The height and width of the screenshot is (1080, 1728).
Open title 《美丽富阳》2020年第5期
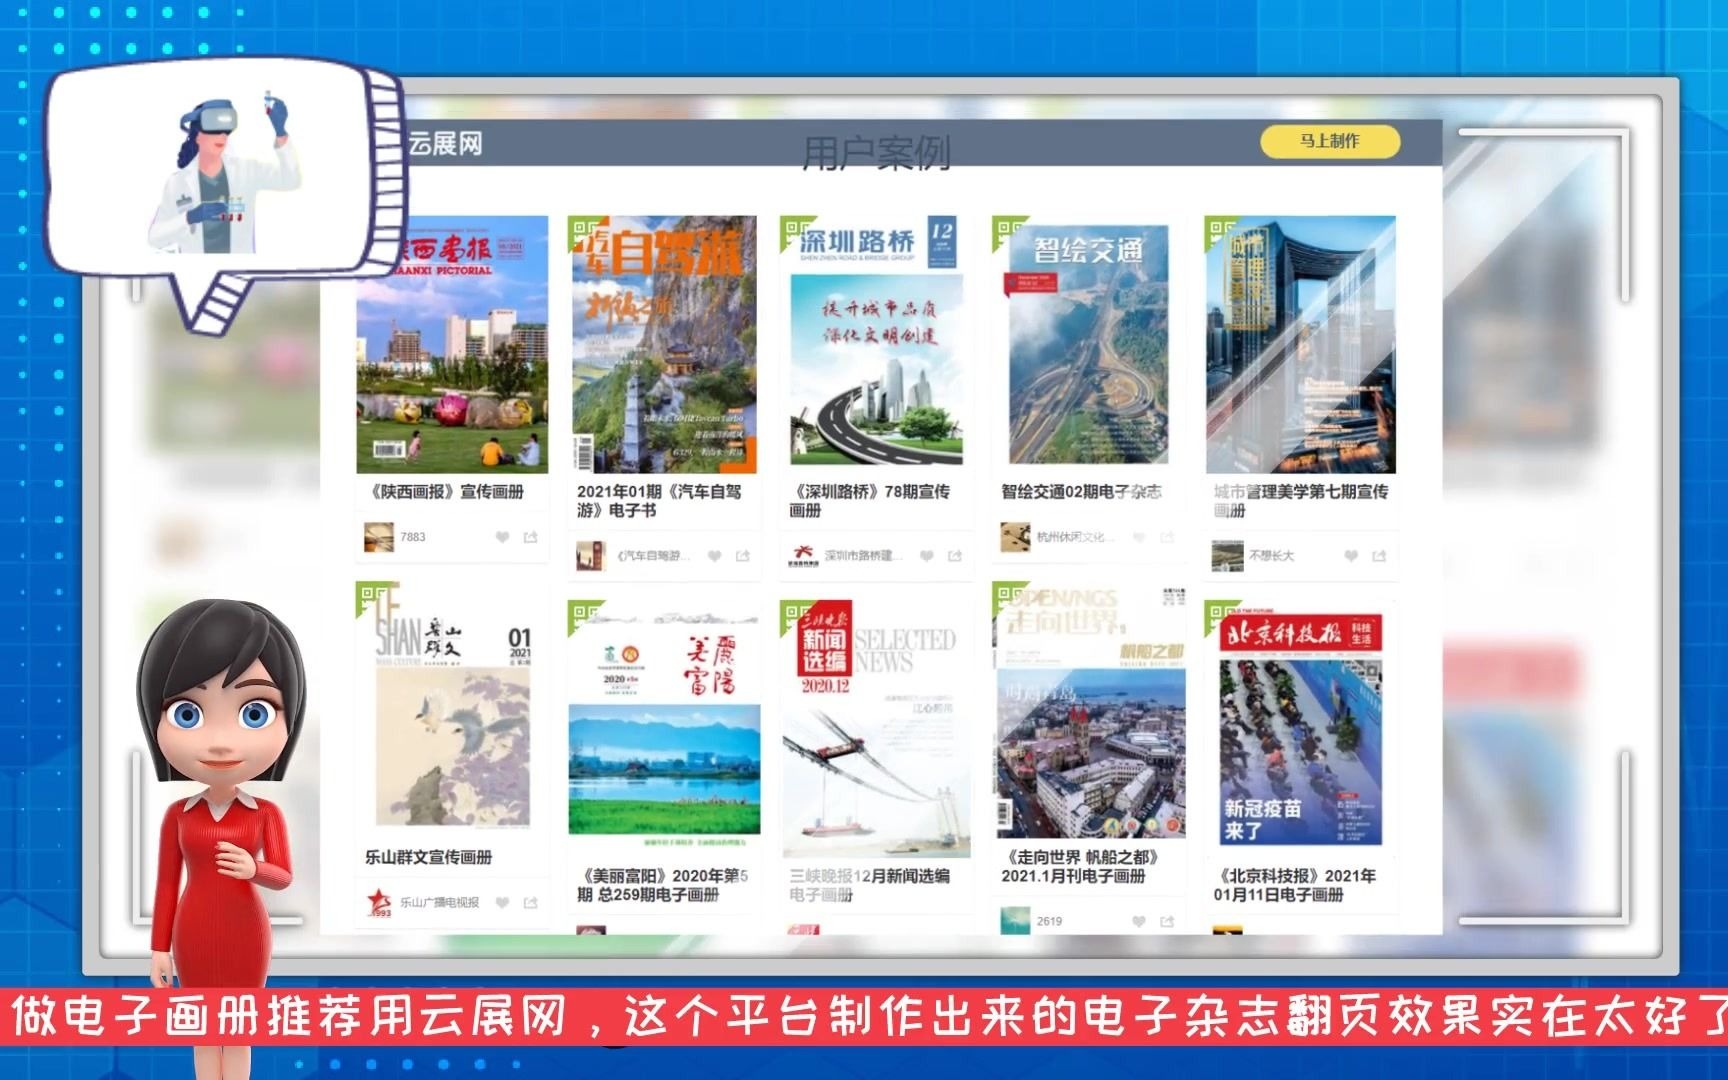[x=662, y=885]
